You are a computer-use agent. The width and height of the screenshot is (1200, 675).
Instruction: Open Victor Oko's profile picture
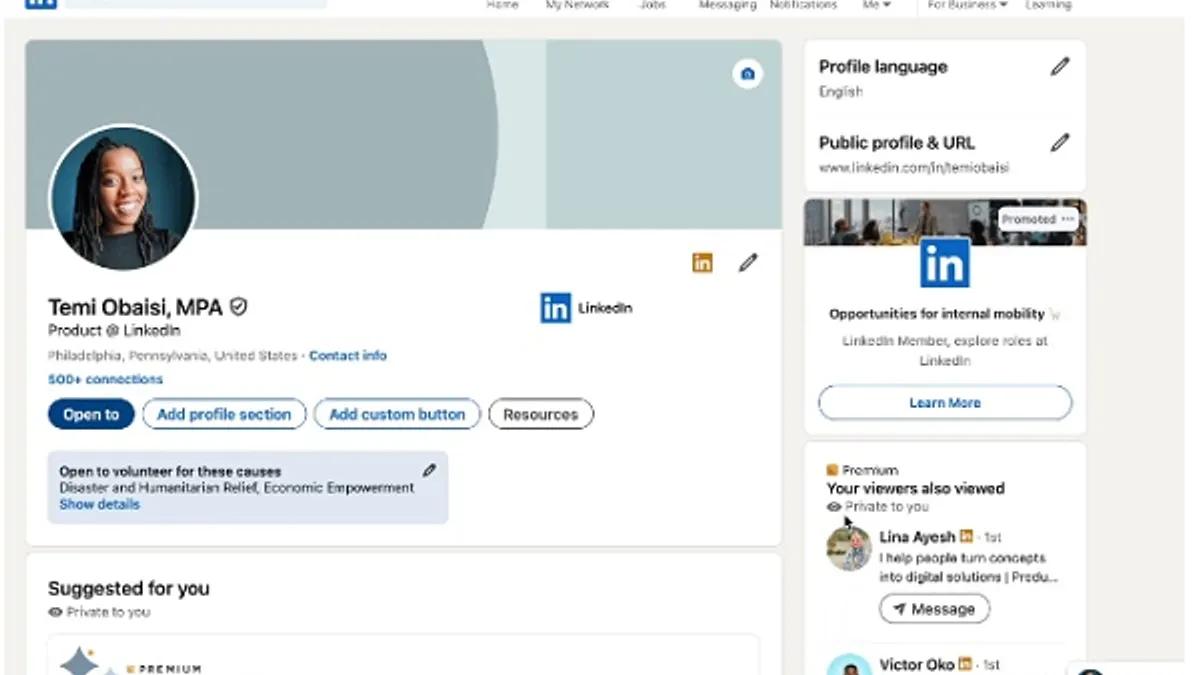pyautogui.click(x=849, y=665)
